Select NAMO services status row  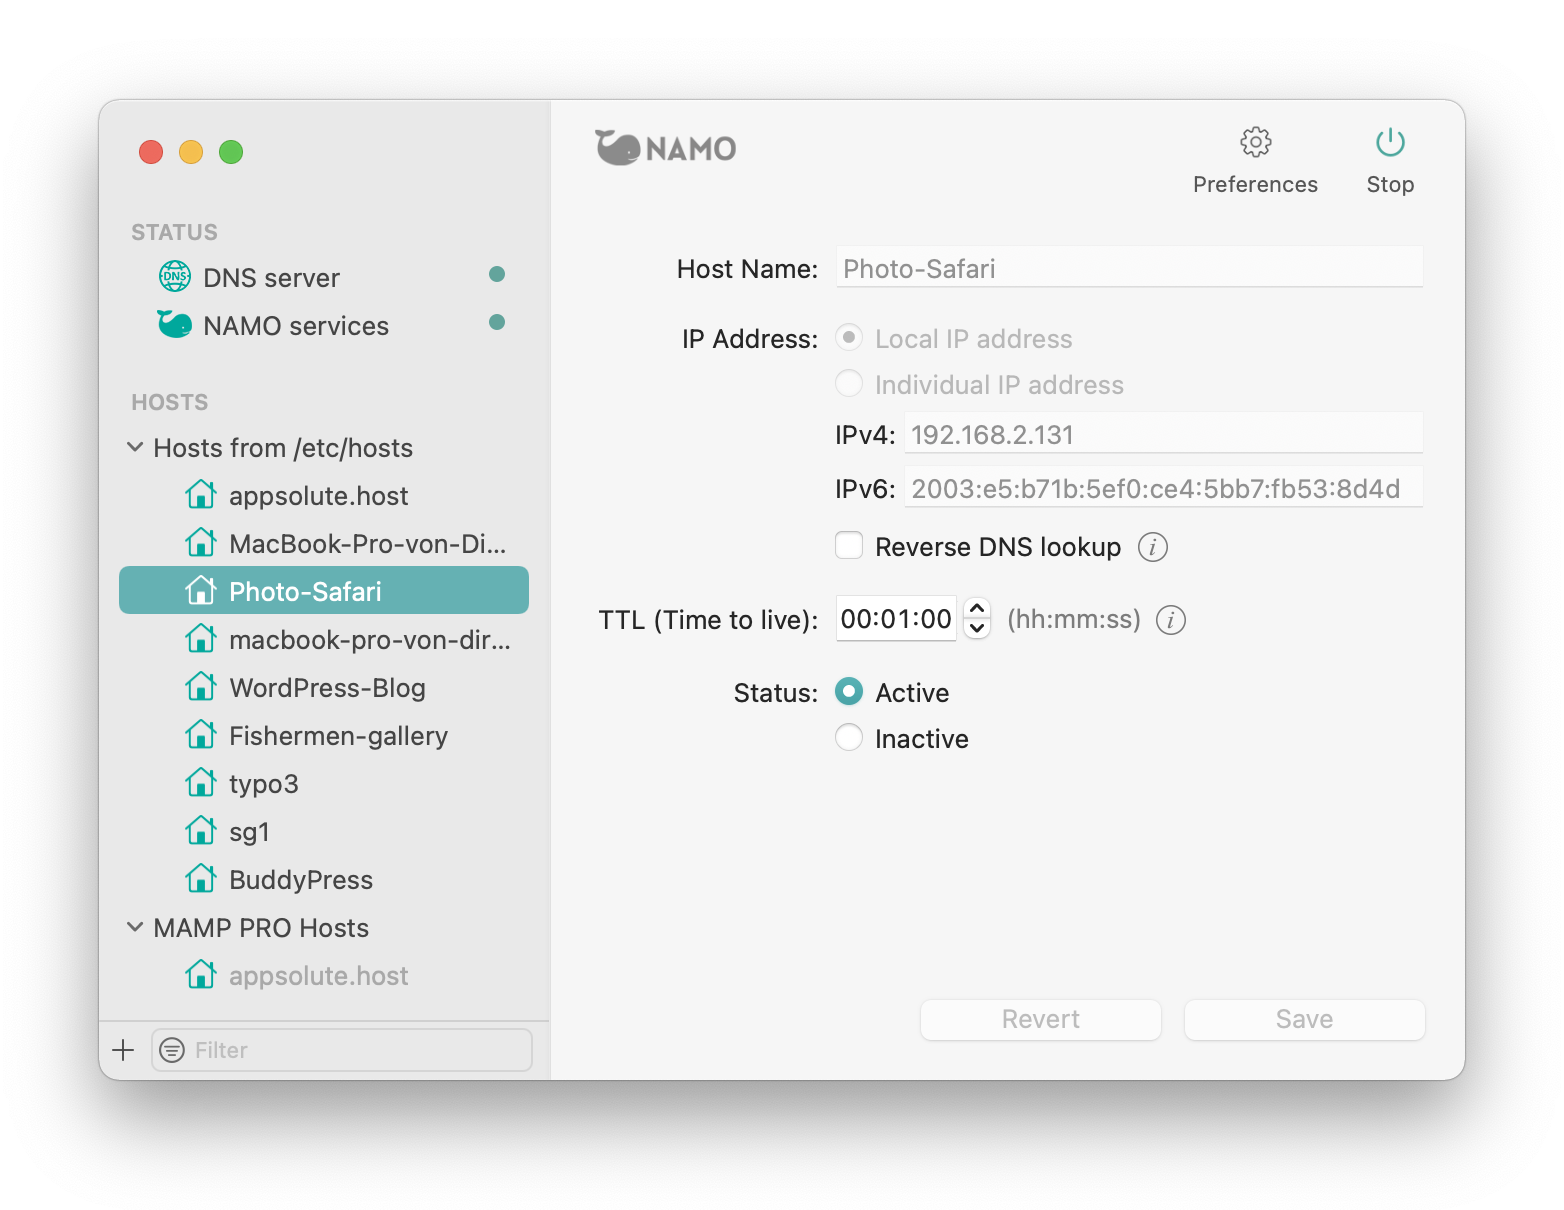[x=324, y=325]
